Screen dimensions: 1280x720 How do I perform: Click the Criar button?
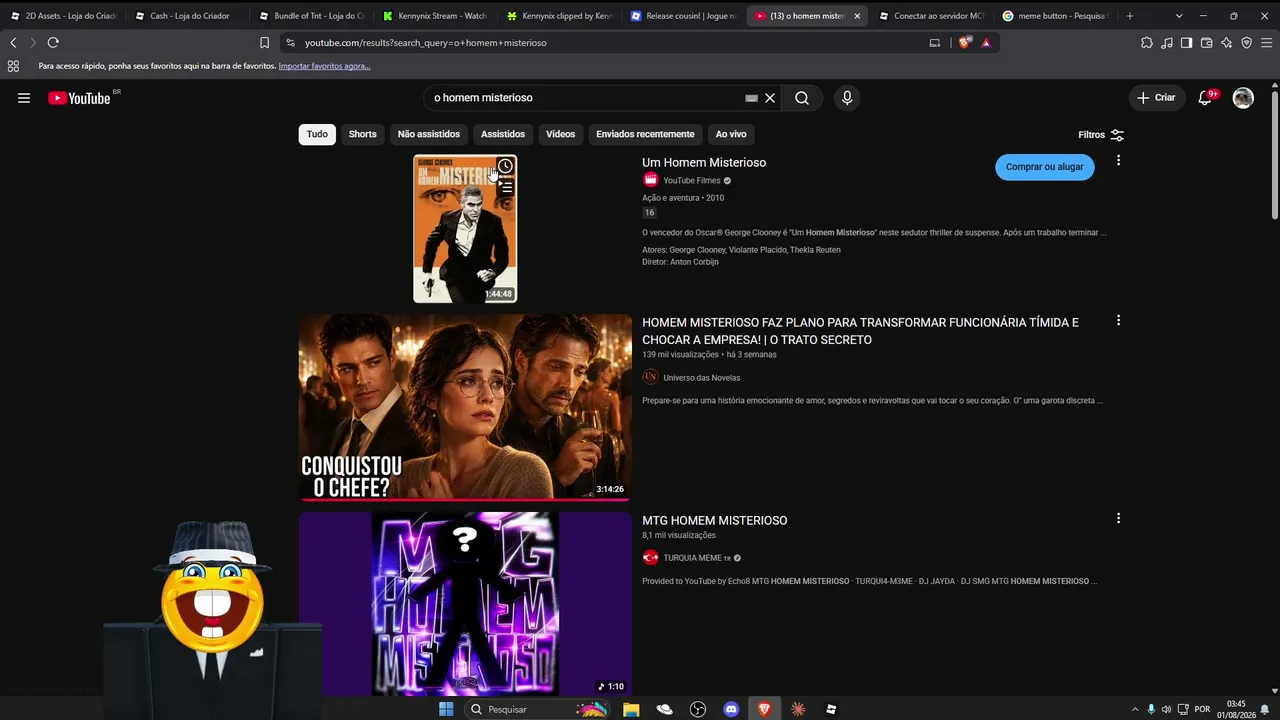point(1157,98)
